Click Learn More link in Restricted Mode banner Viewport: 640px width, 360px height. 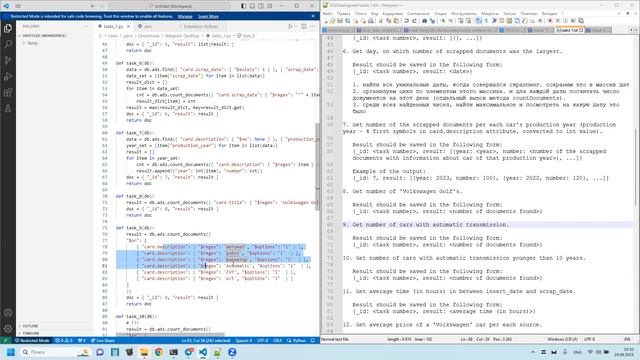click(208, 16)
